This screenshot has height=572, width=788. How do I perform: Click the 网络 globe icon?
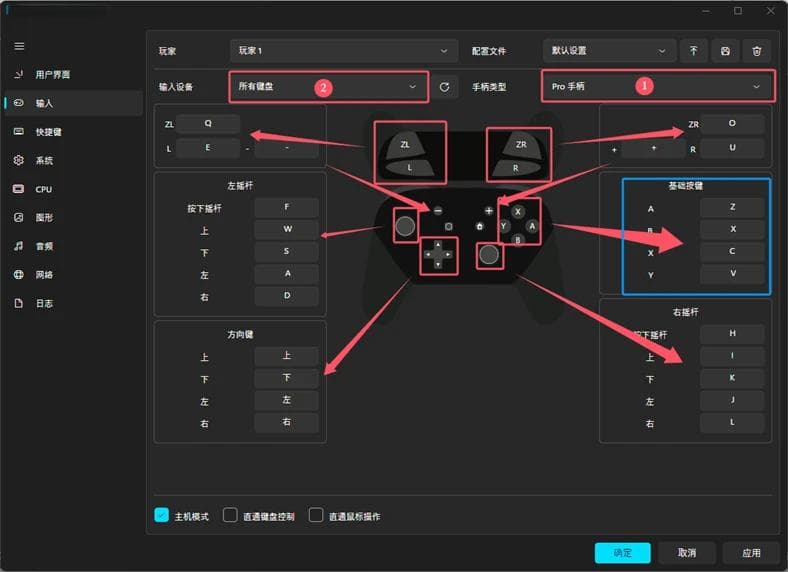[x=19, y=275]
